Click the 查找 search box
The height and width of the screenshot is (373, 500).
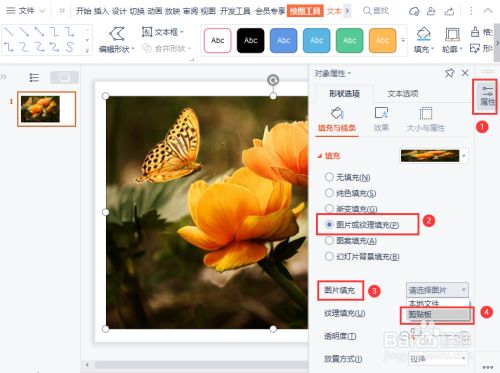click(376, 11)
